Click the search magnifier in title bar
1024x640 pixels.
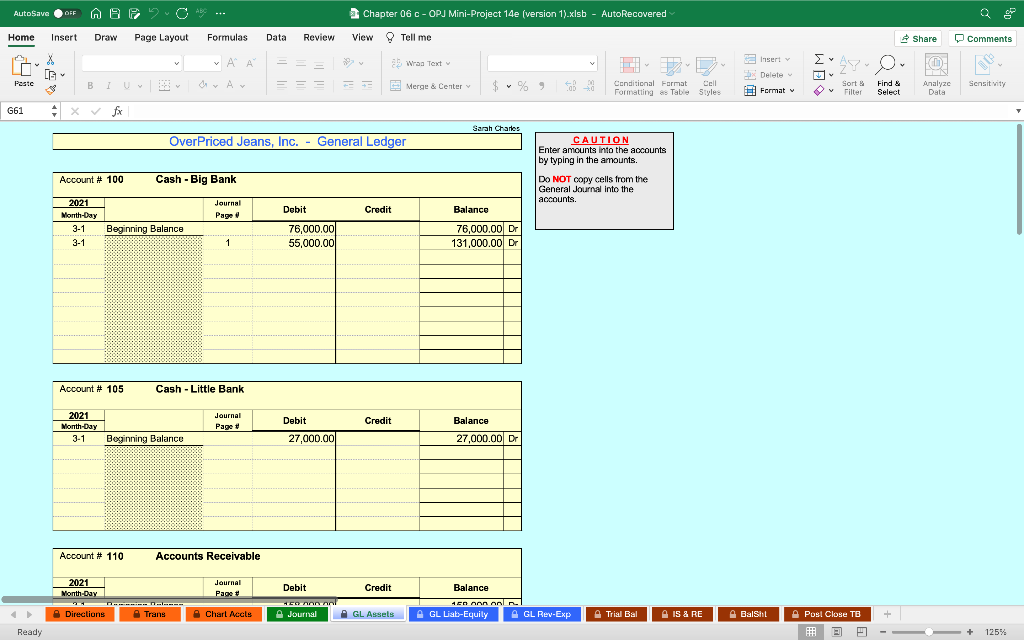(985, 13)
